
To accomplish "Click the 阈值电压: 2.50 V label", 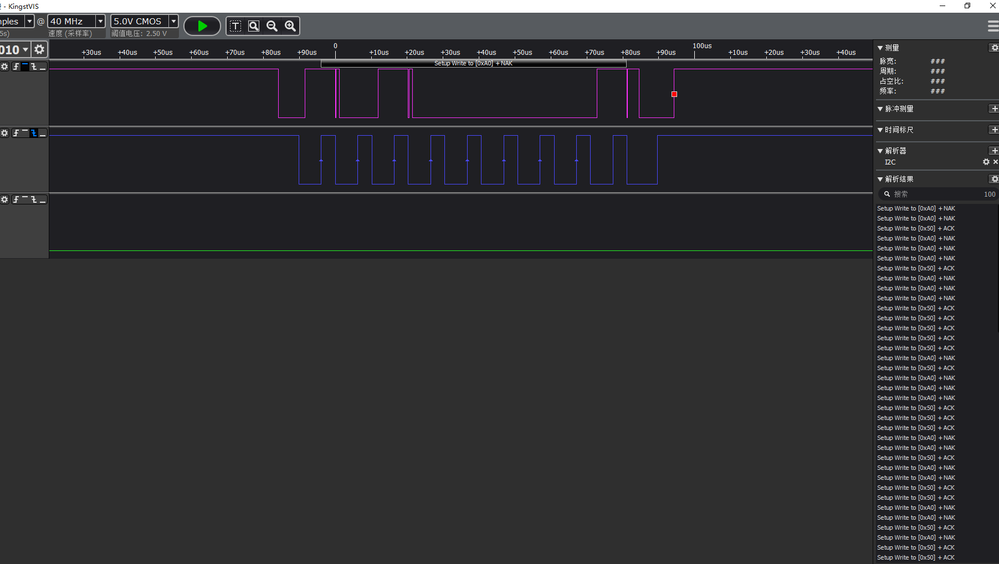I will (x=140, y=33).
